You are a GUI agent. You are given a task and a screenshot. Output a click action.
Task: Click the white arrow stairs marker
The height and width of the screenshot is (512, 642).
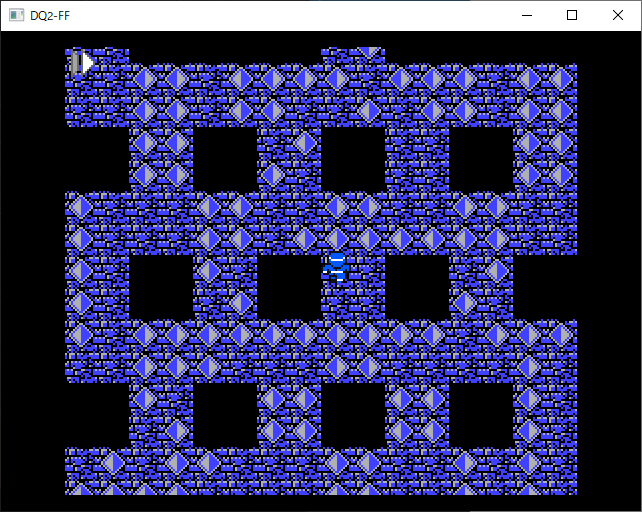83,63
